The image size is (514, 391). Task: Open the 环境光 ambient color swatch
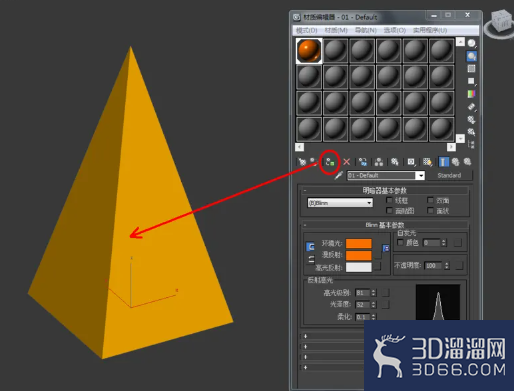click(x=359, y=244)
